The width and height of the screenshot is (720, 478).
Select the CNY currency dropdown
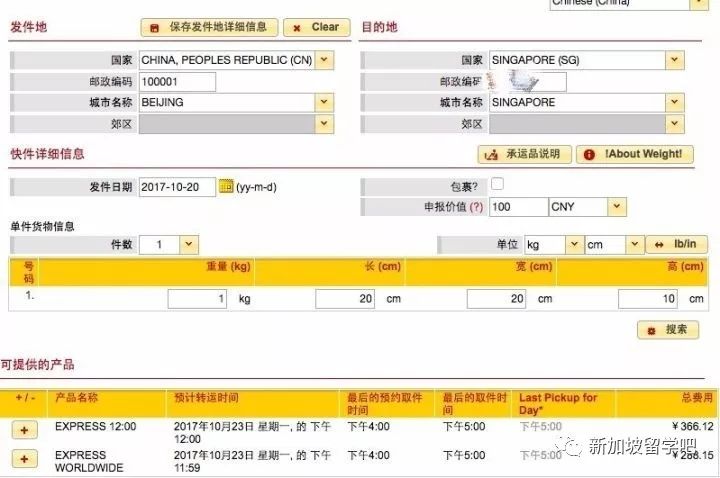tap(587, 207)
